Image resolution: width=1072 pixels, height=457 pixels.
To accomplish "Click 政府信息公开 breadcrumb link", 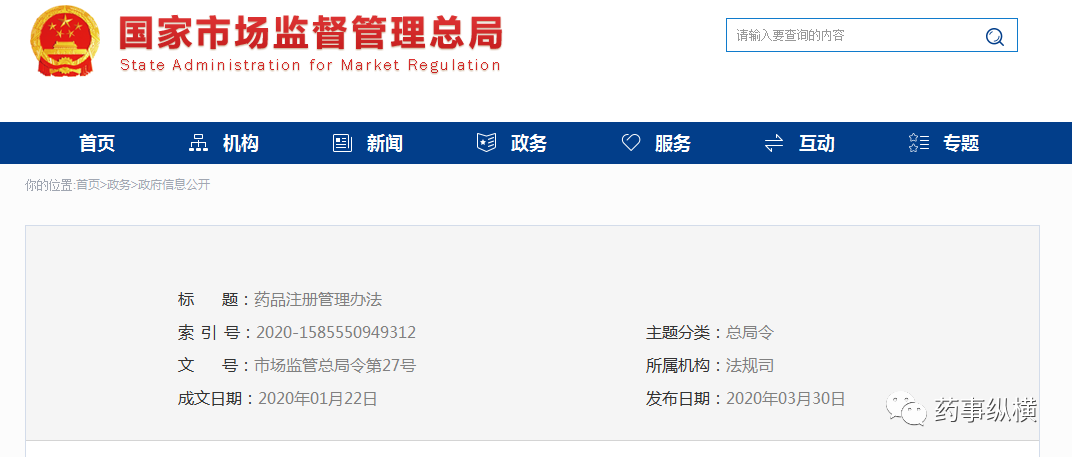I will (174, 185).
